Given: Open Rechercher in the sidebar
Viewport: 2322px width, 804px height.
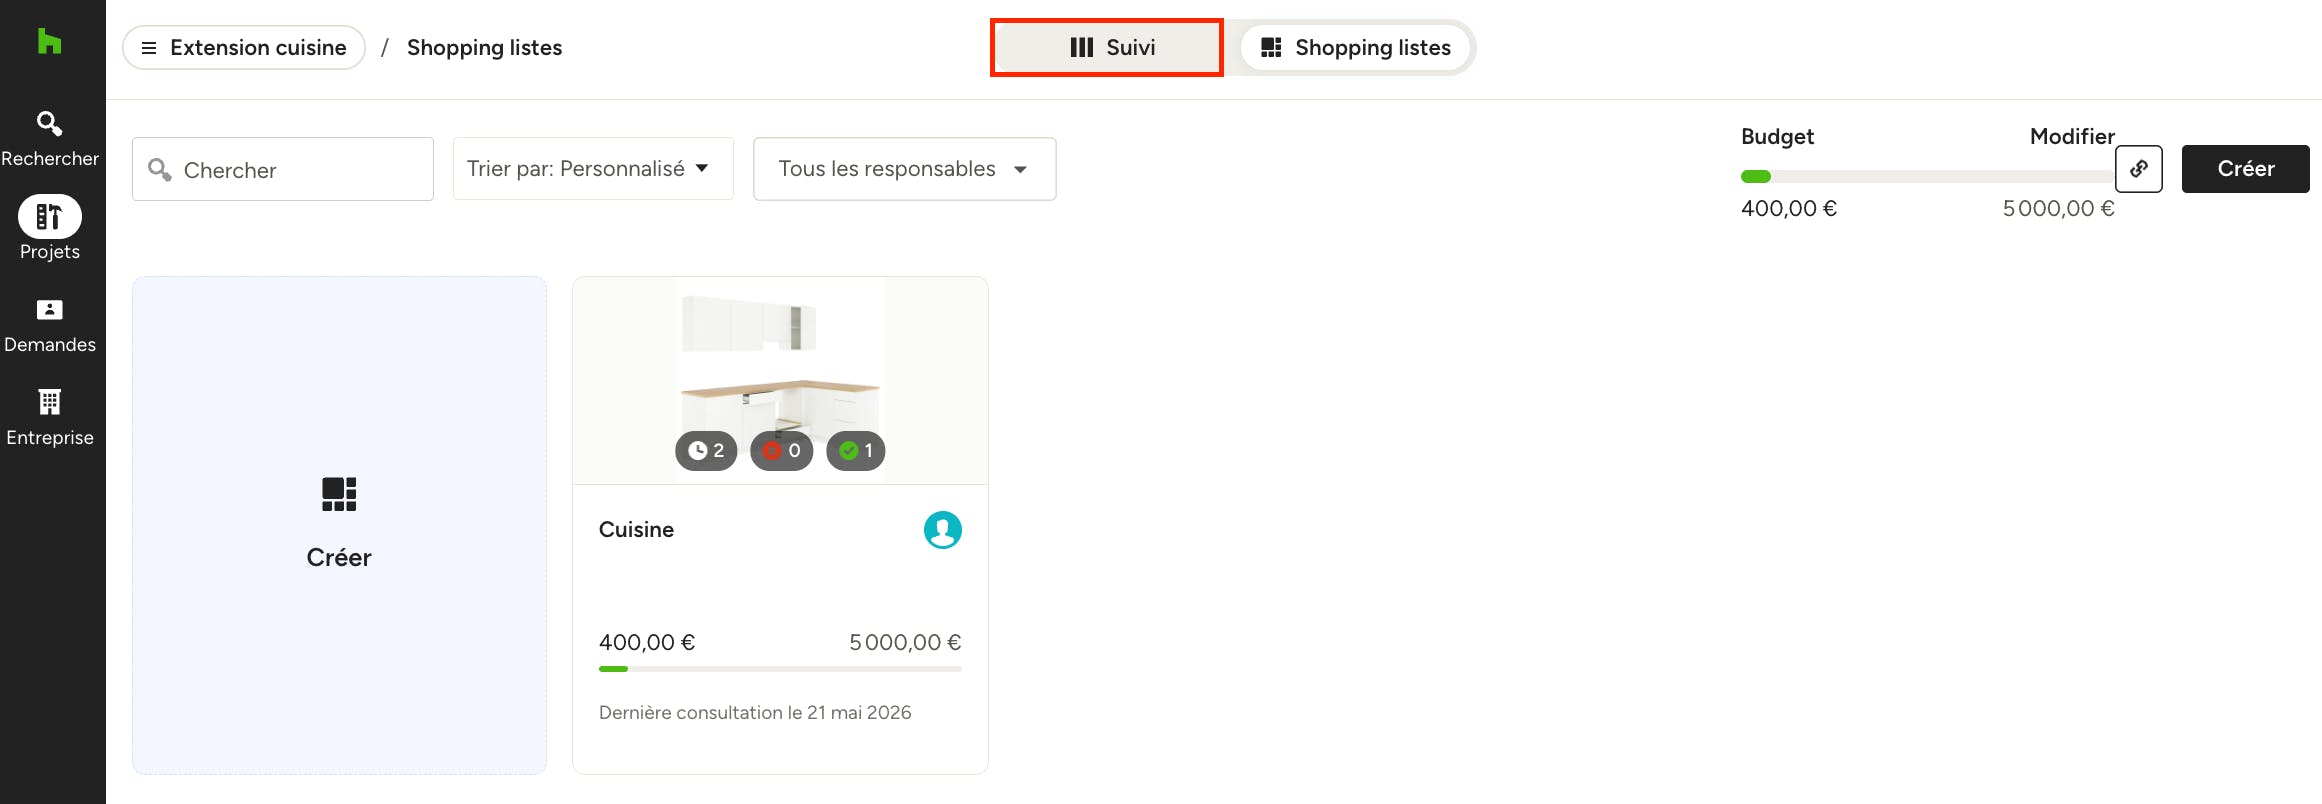Looking at the screenshot, I should tap(50, 138).
